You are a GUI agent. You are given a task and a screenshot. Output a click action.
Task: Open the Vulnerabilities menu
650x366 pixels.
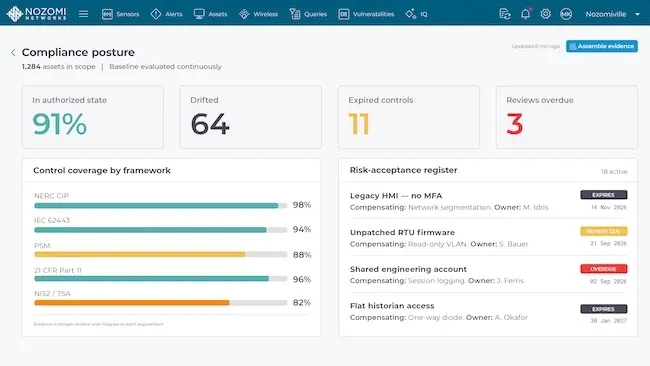click(x=366, y=14)
